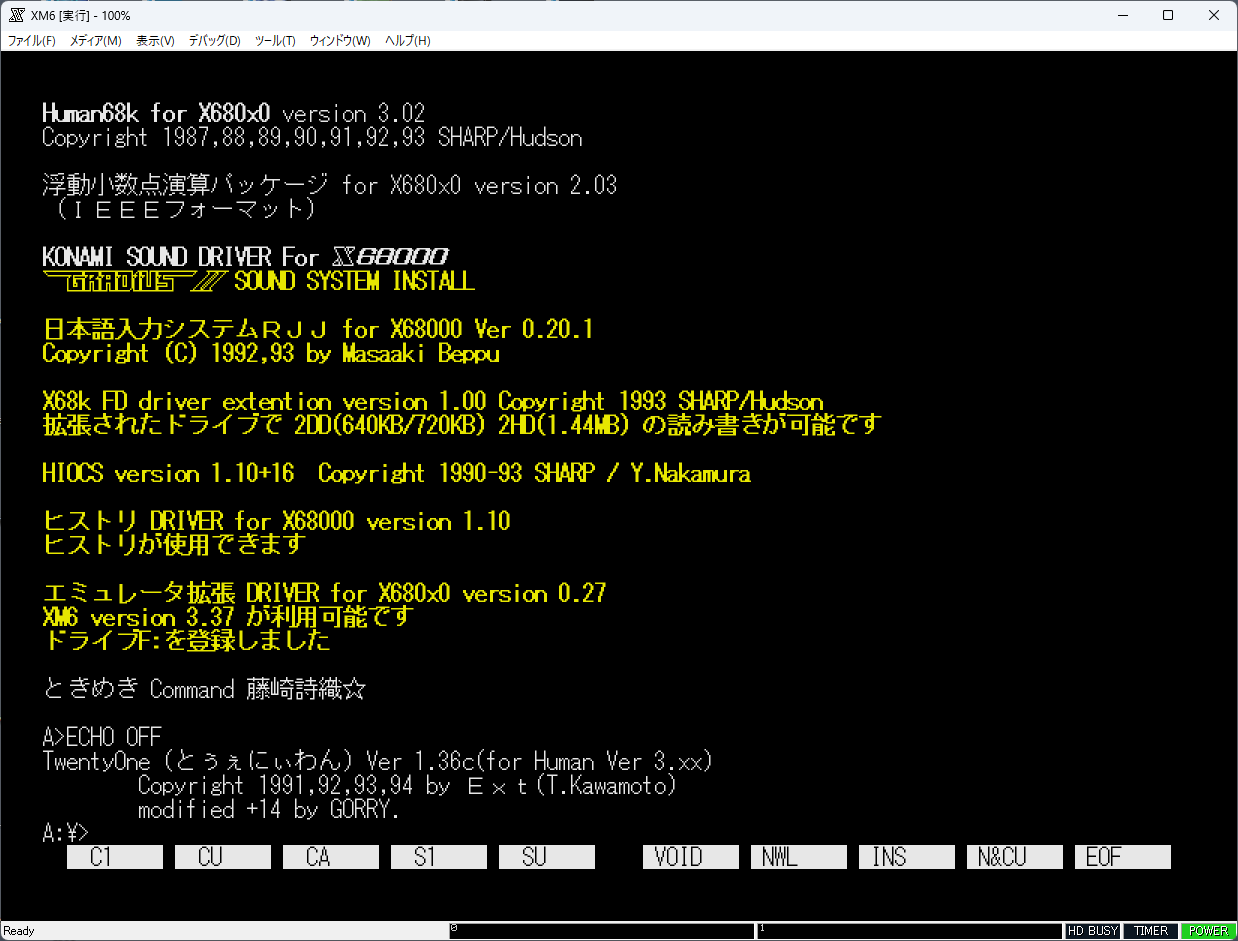The height and width of the screenshot is (941, 1238).
Task: Maximize the XM6 emulator window
Action: click(1168, 16)
